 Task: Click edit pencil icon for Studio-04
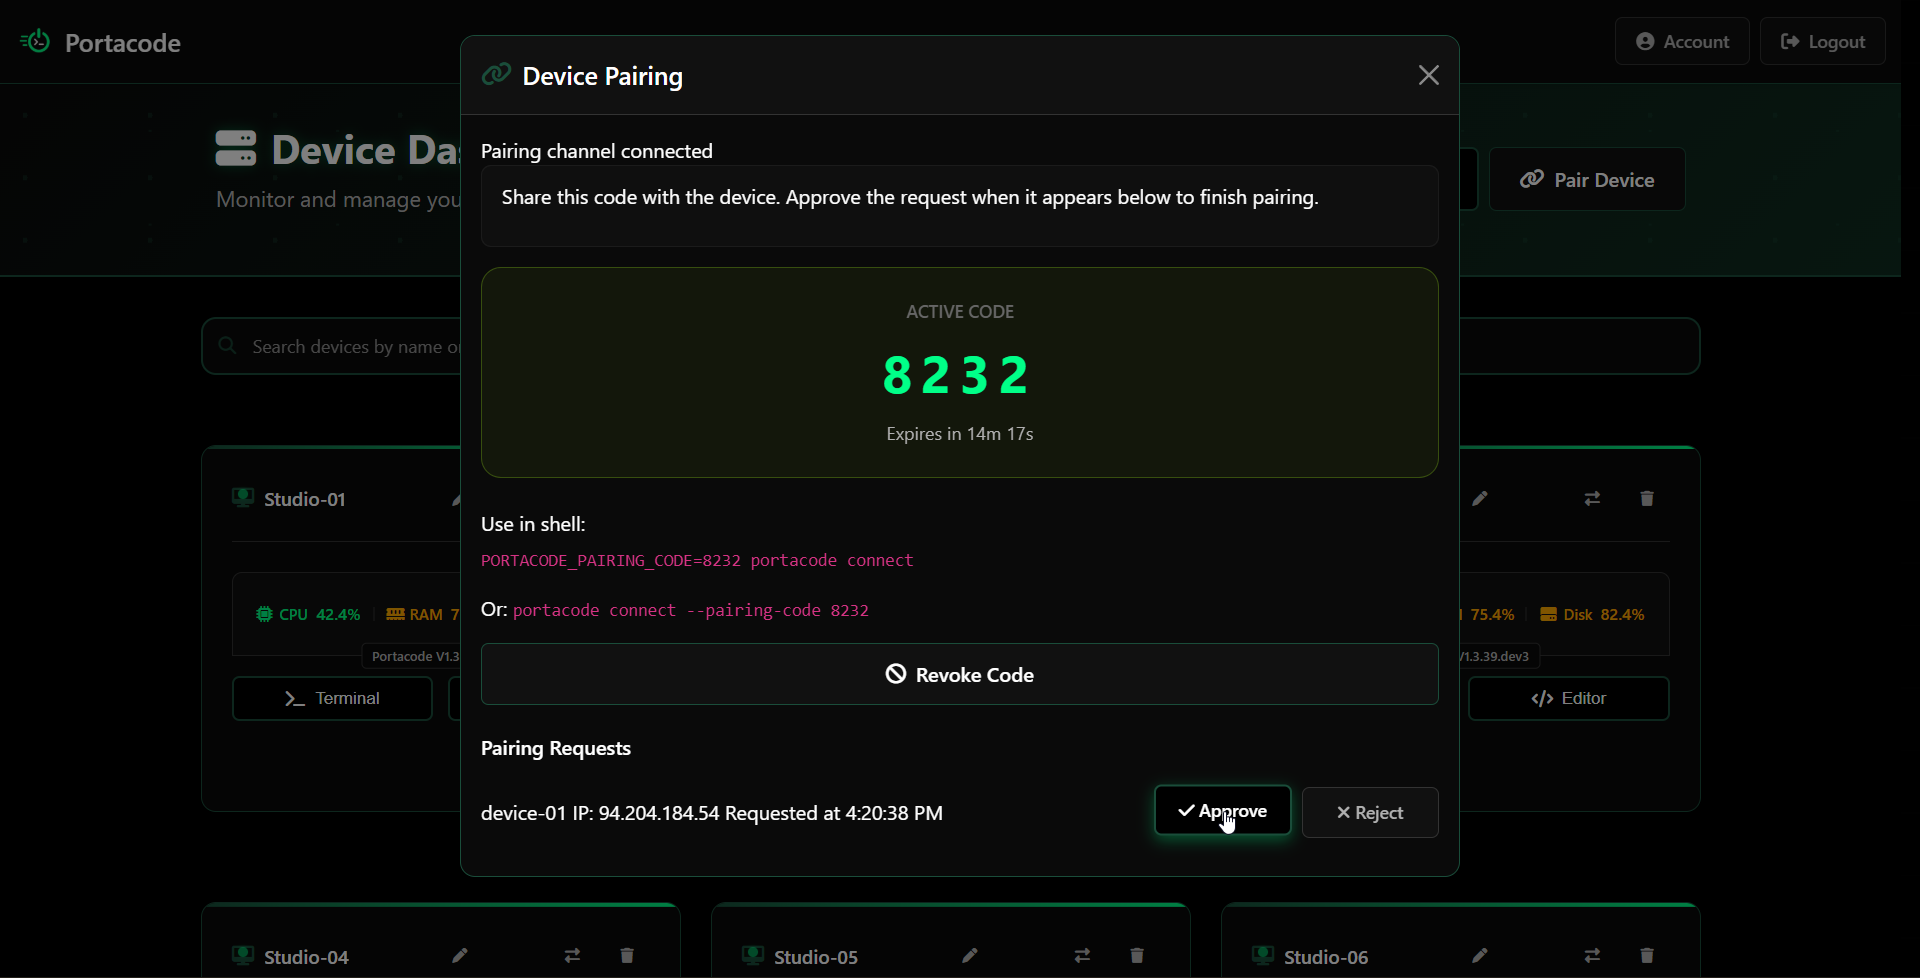(460, 956)
